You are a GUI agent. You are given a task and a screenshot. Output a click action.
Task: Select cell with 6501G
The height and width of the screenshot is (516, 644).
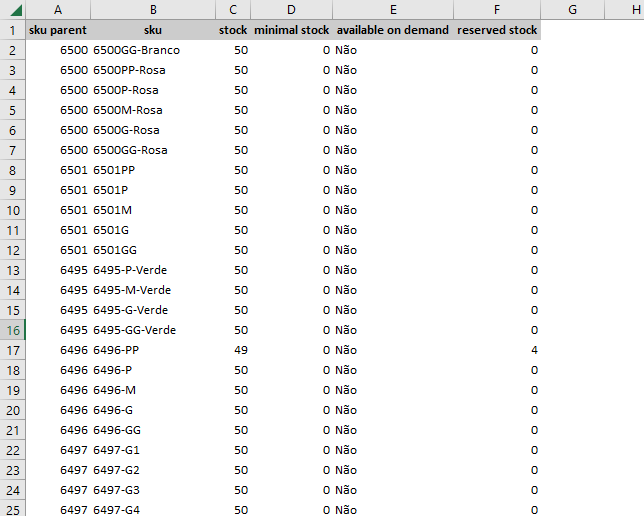click(153, 230)
